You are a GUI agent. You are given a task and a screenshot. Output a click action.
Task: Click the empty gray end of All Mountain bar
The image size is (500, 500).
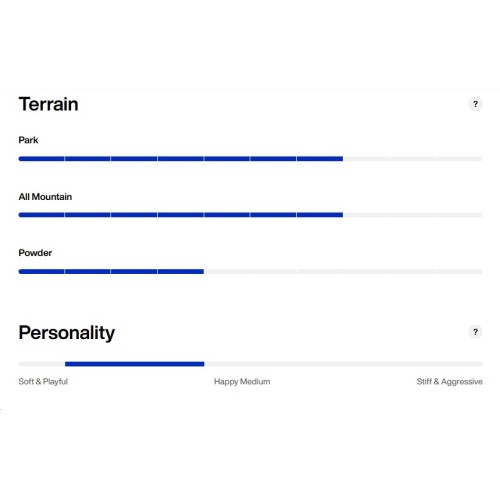tap(413, 215)
